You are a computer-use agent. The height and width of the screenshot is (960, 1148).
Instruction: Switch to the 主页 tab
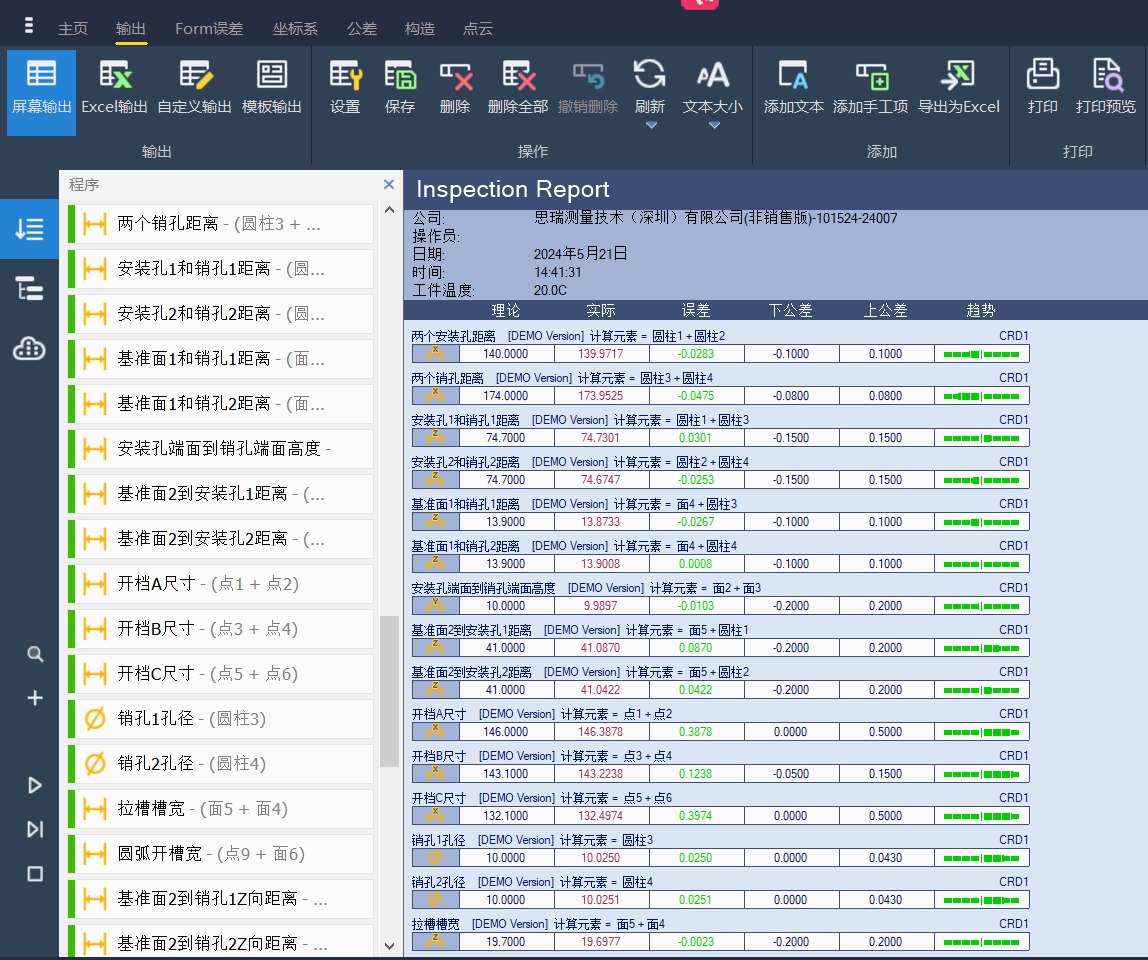73,29
